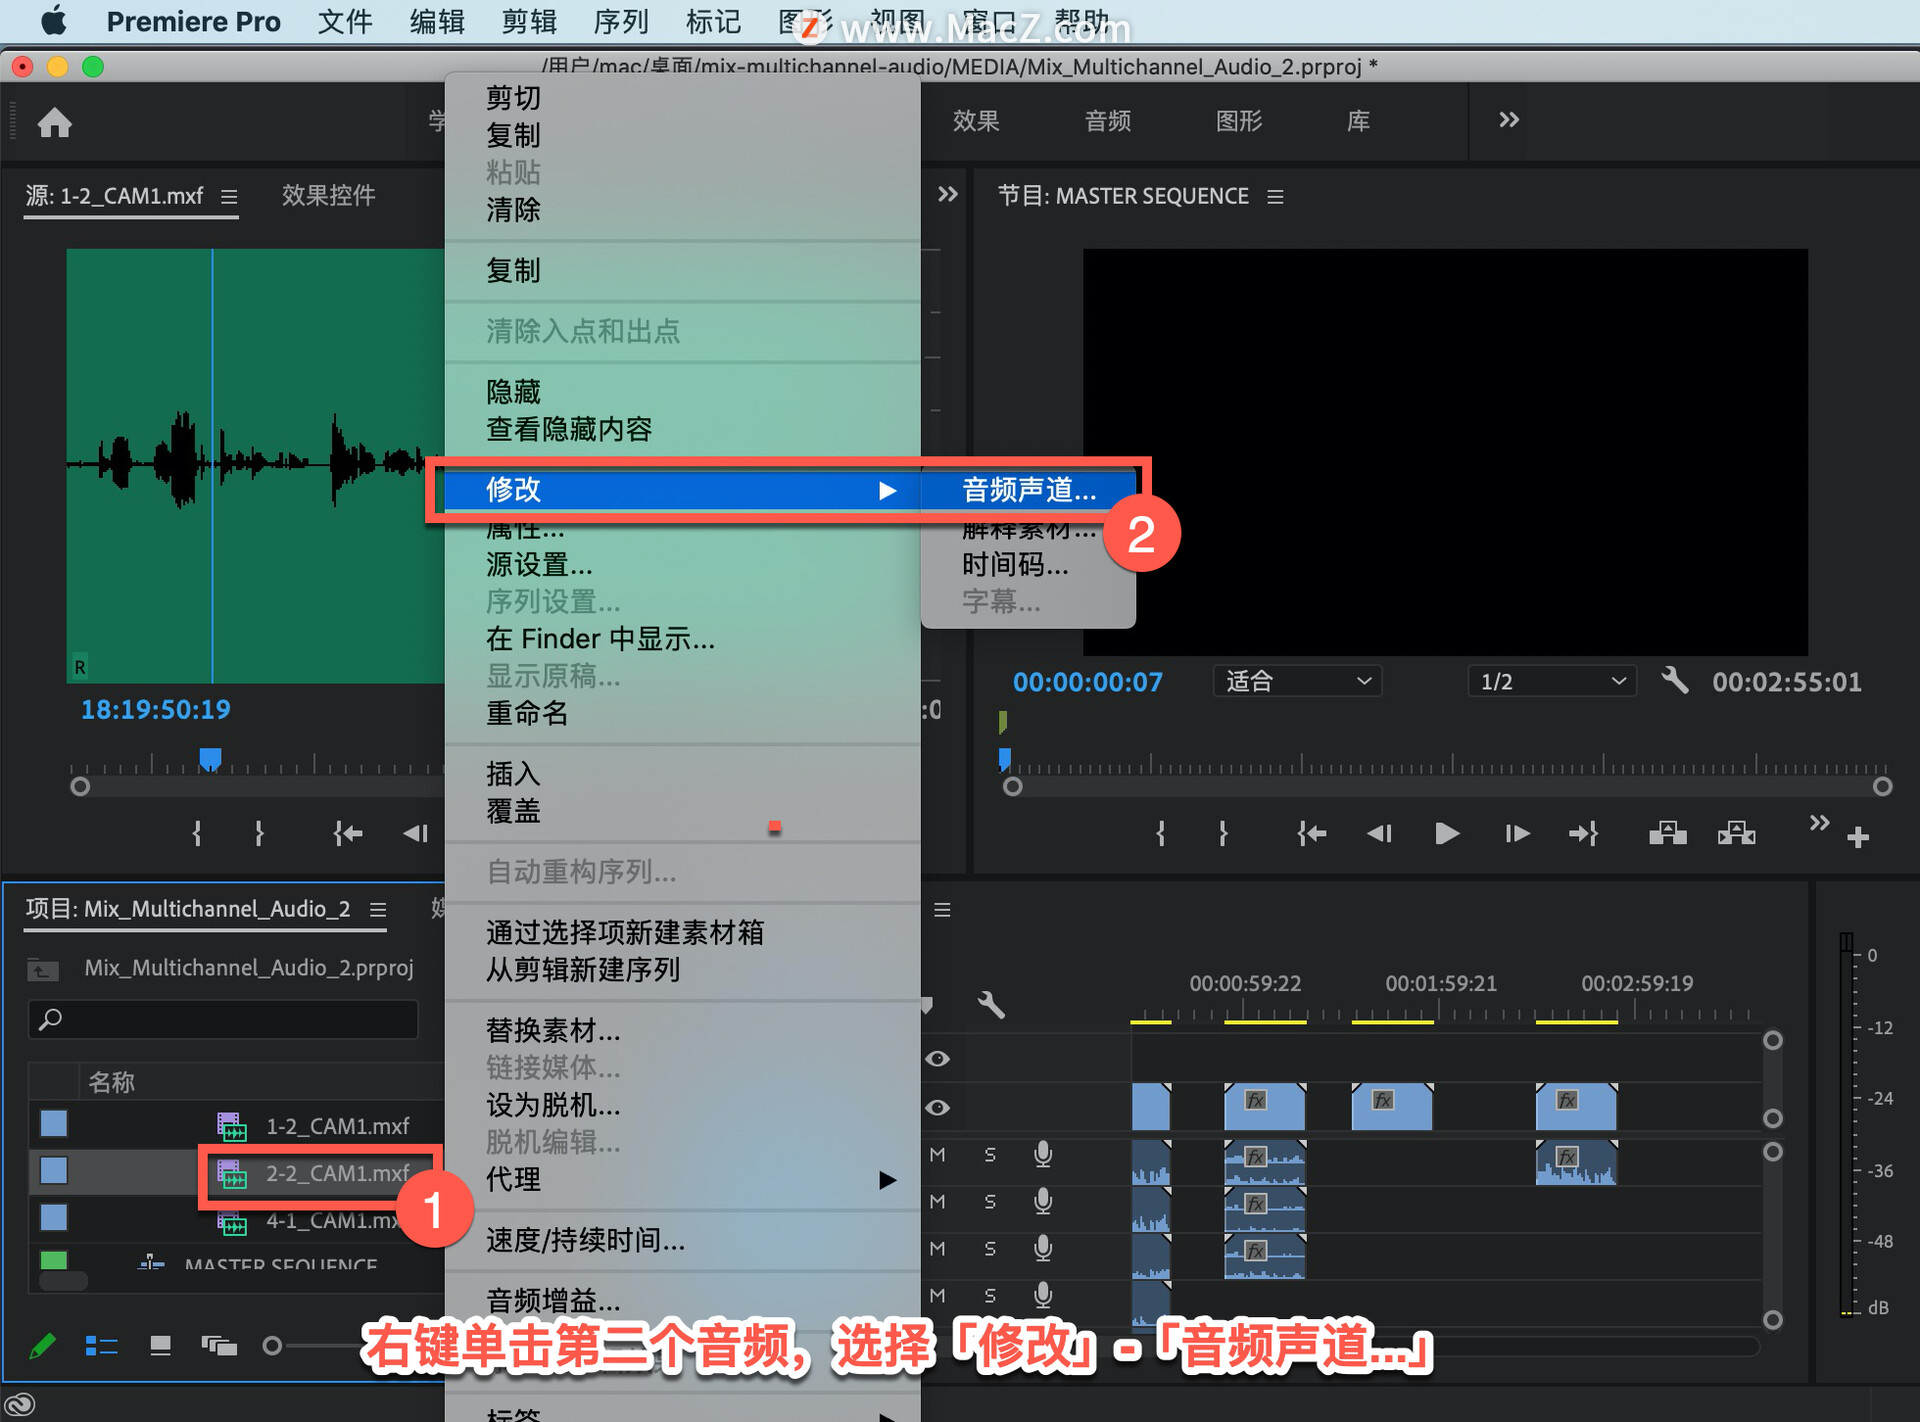Open Project panel menu for Mix_Multichannel_Audio_2
This screenshot has width=1920, height=1422.
(x=378, y=910)
